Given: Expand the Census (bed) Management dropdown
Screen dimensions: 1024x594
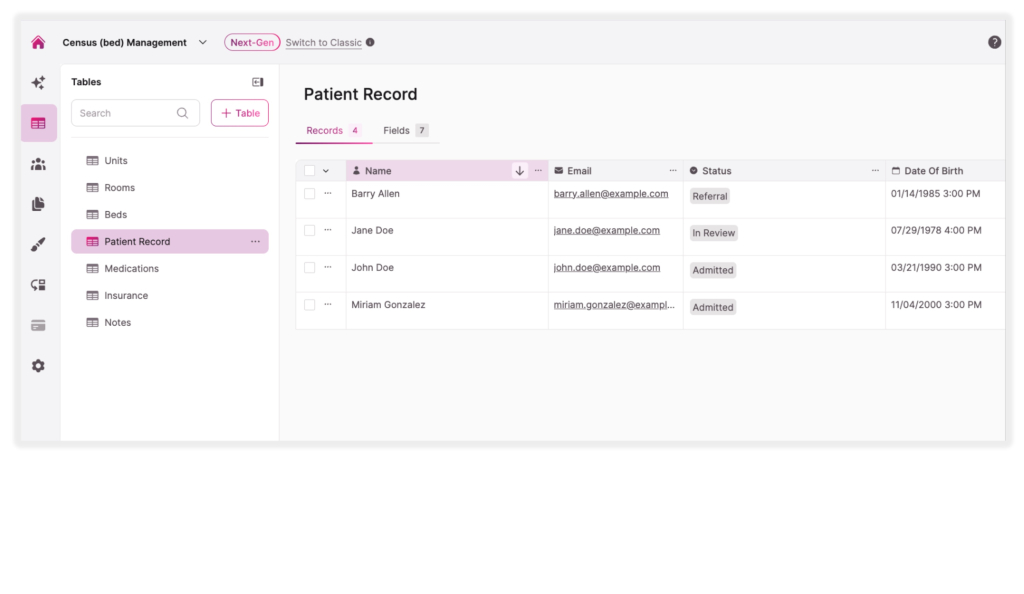Looking at the screenshot, I should pos(203,42).
